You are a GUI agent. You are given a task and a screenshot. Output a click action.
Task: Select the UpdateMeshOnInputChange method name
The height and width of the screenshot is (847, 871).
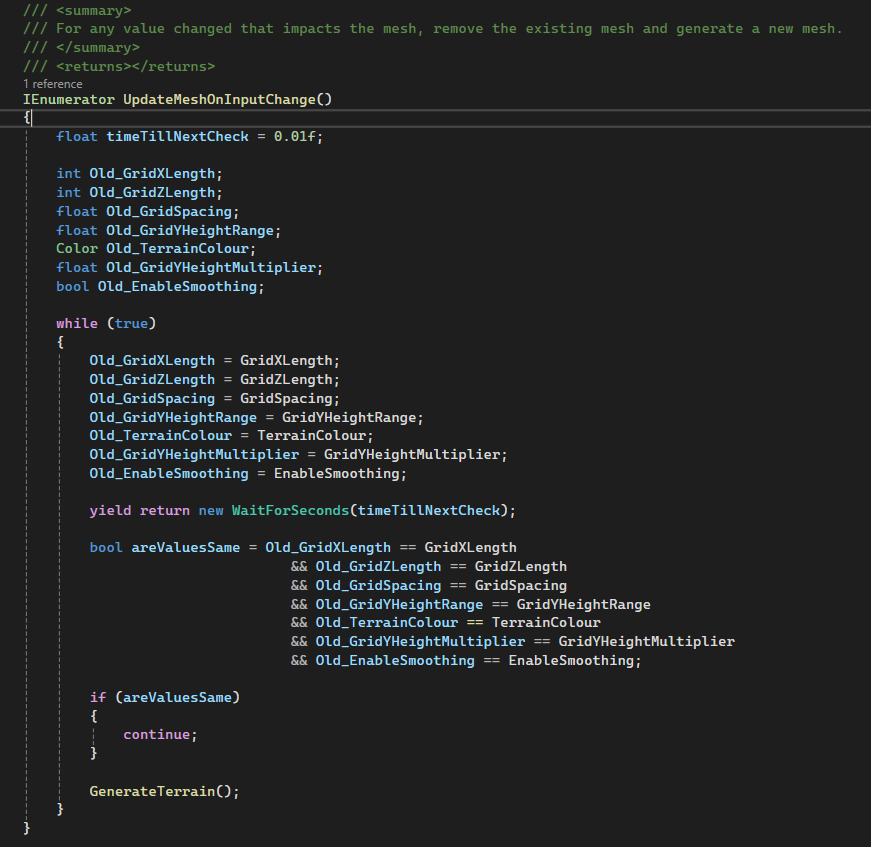pyautogui.click(x=219, y=99)
